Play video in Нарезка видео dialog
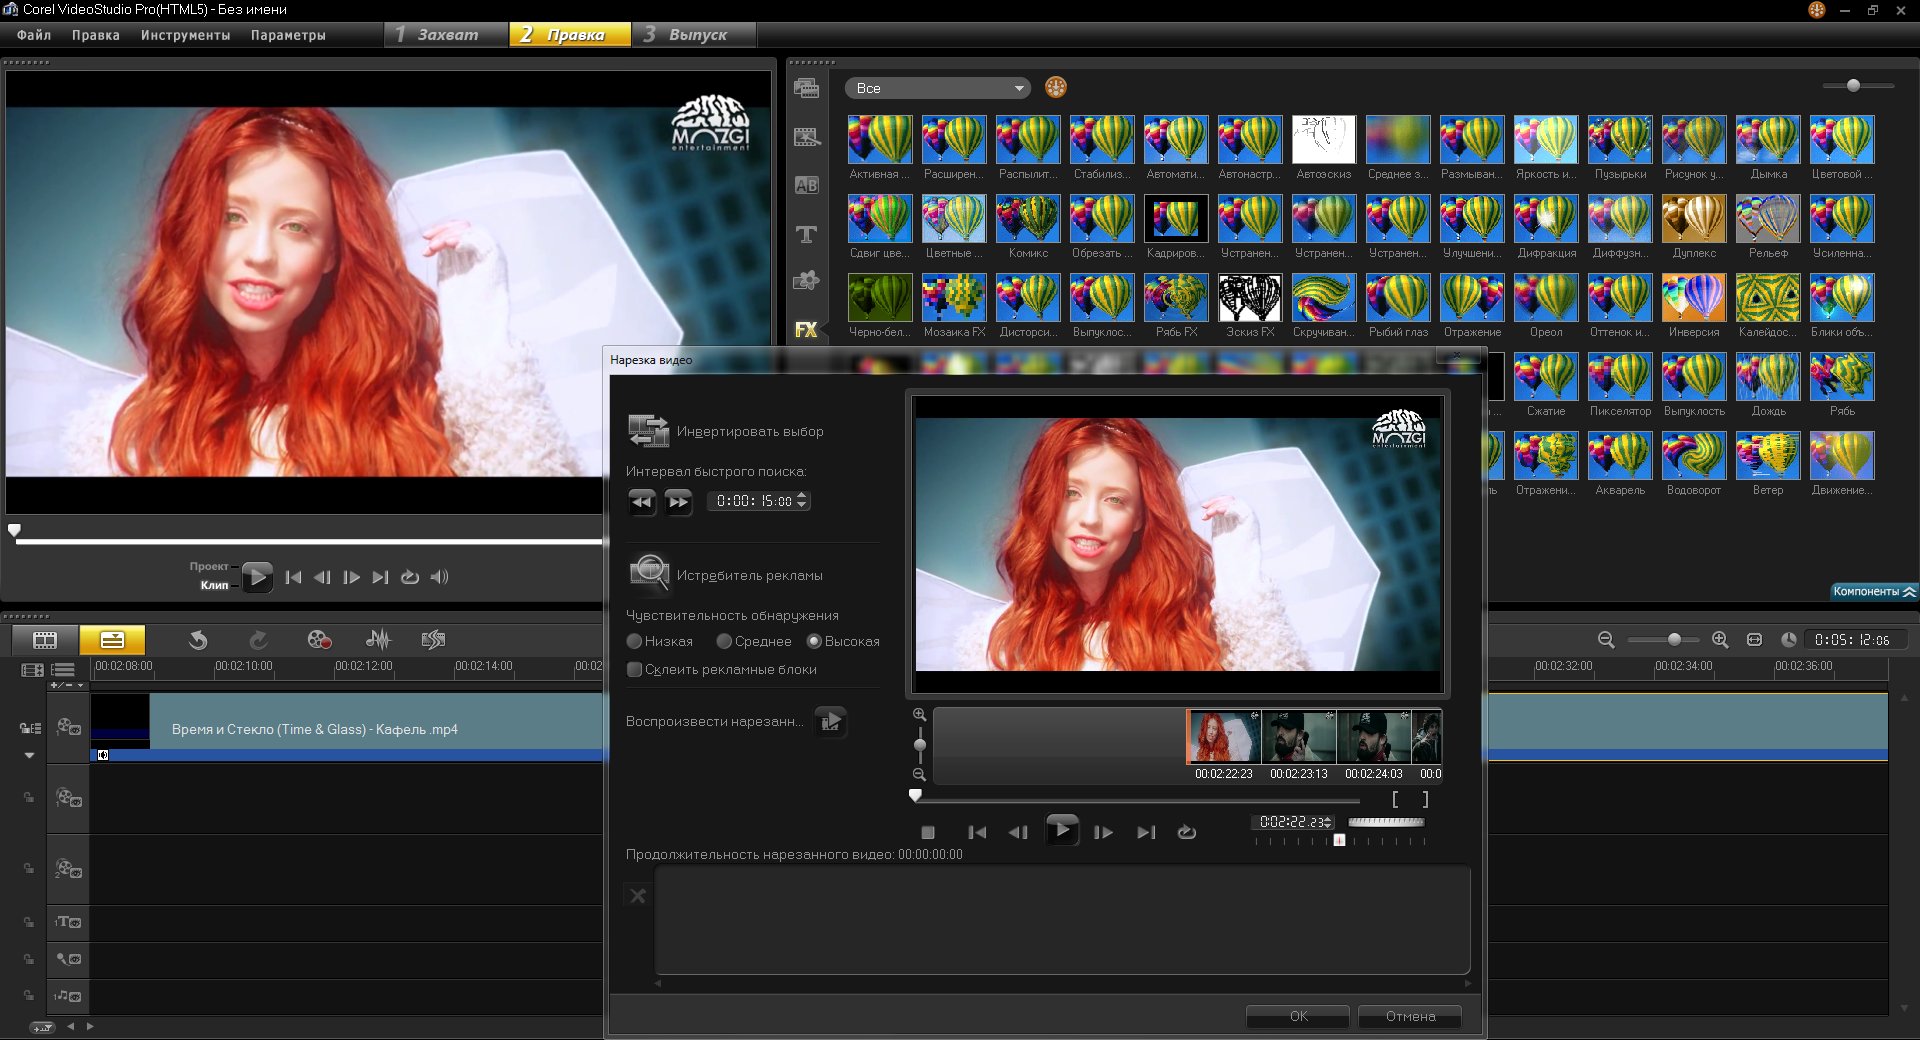Viewport: 1920px width, 1040px height. (1062, 830)
